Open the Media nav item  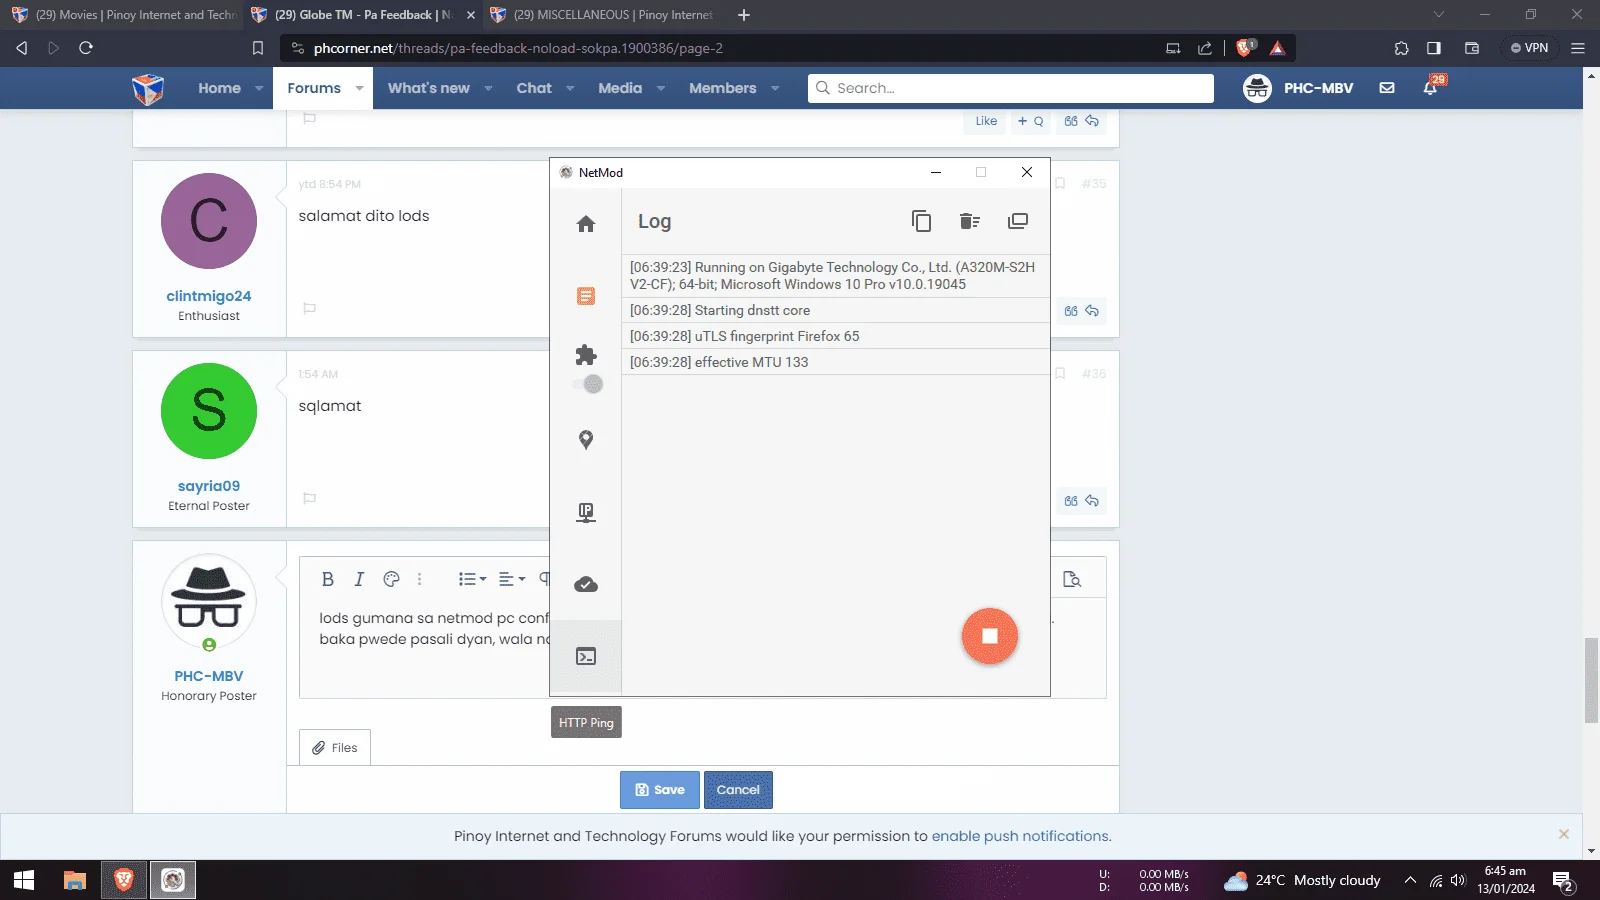point(620,88)
